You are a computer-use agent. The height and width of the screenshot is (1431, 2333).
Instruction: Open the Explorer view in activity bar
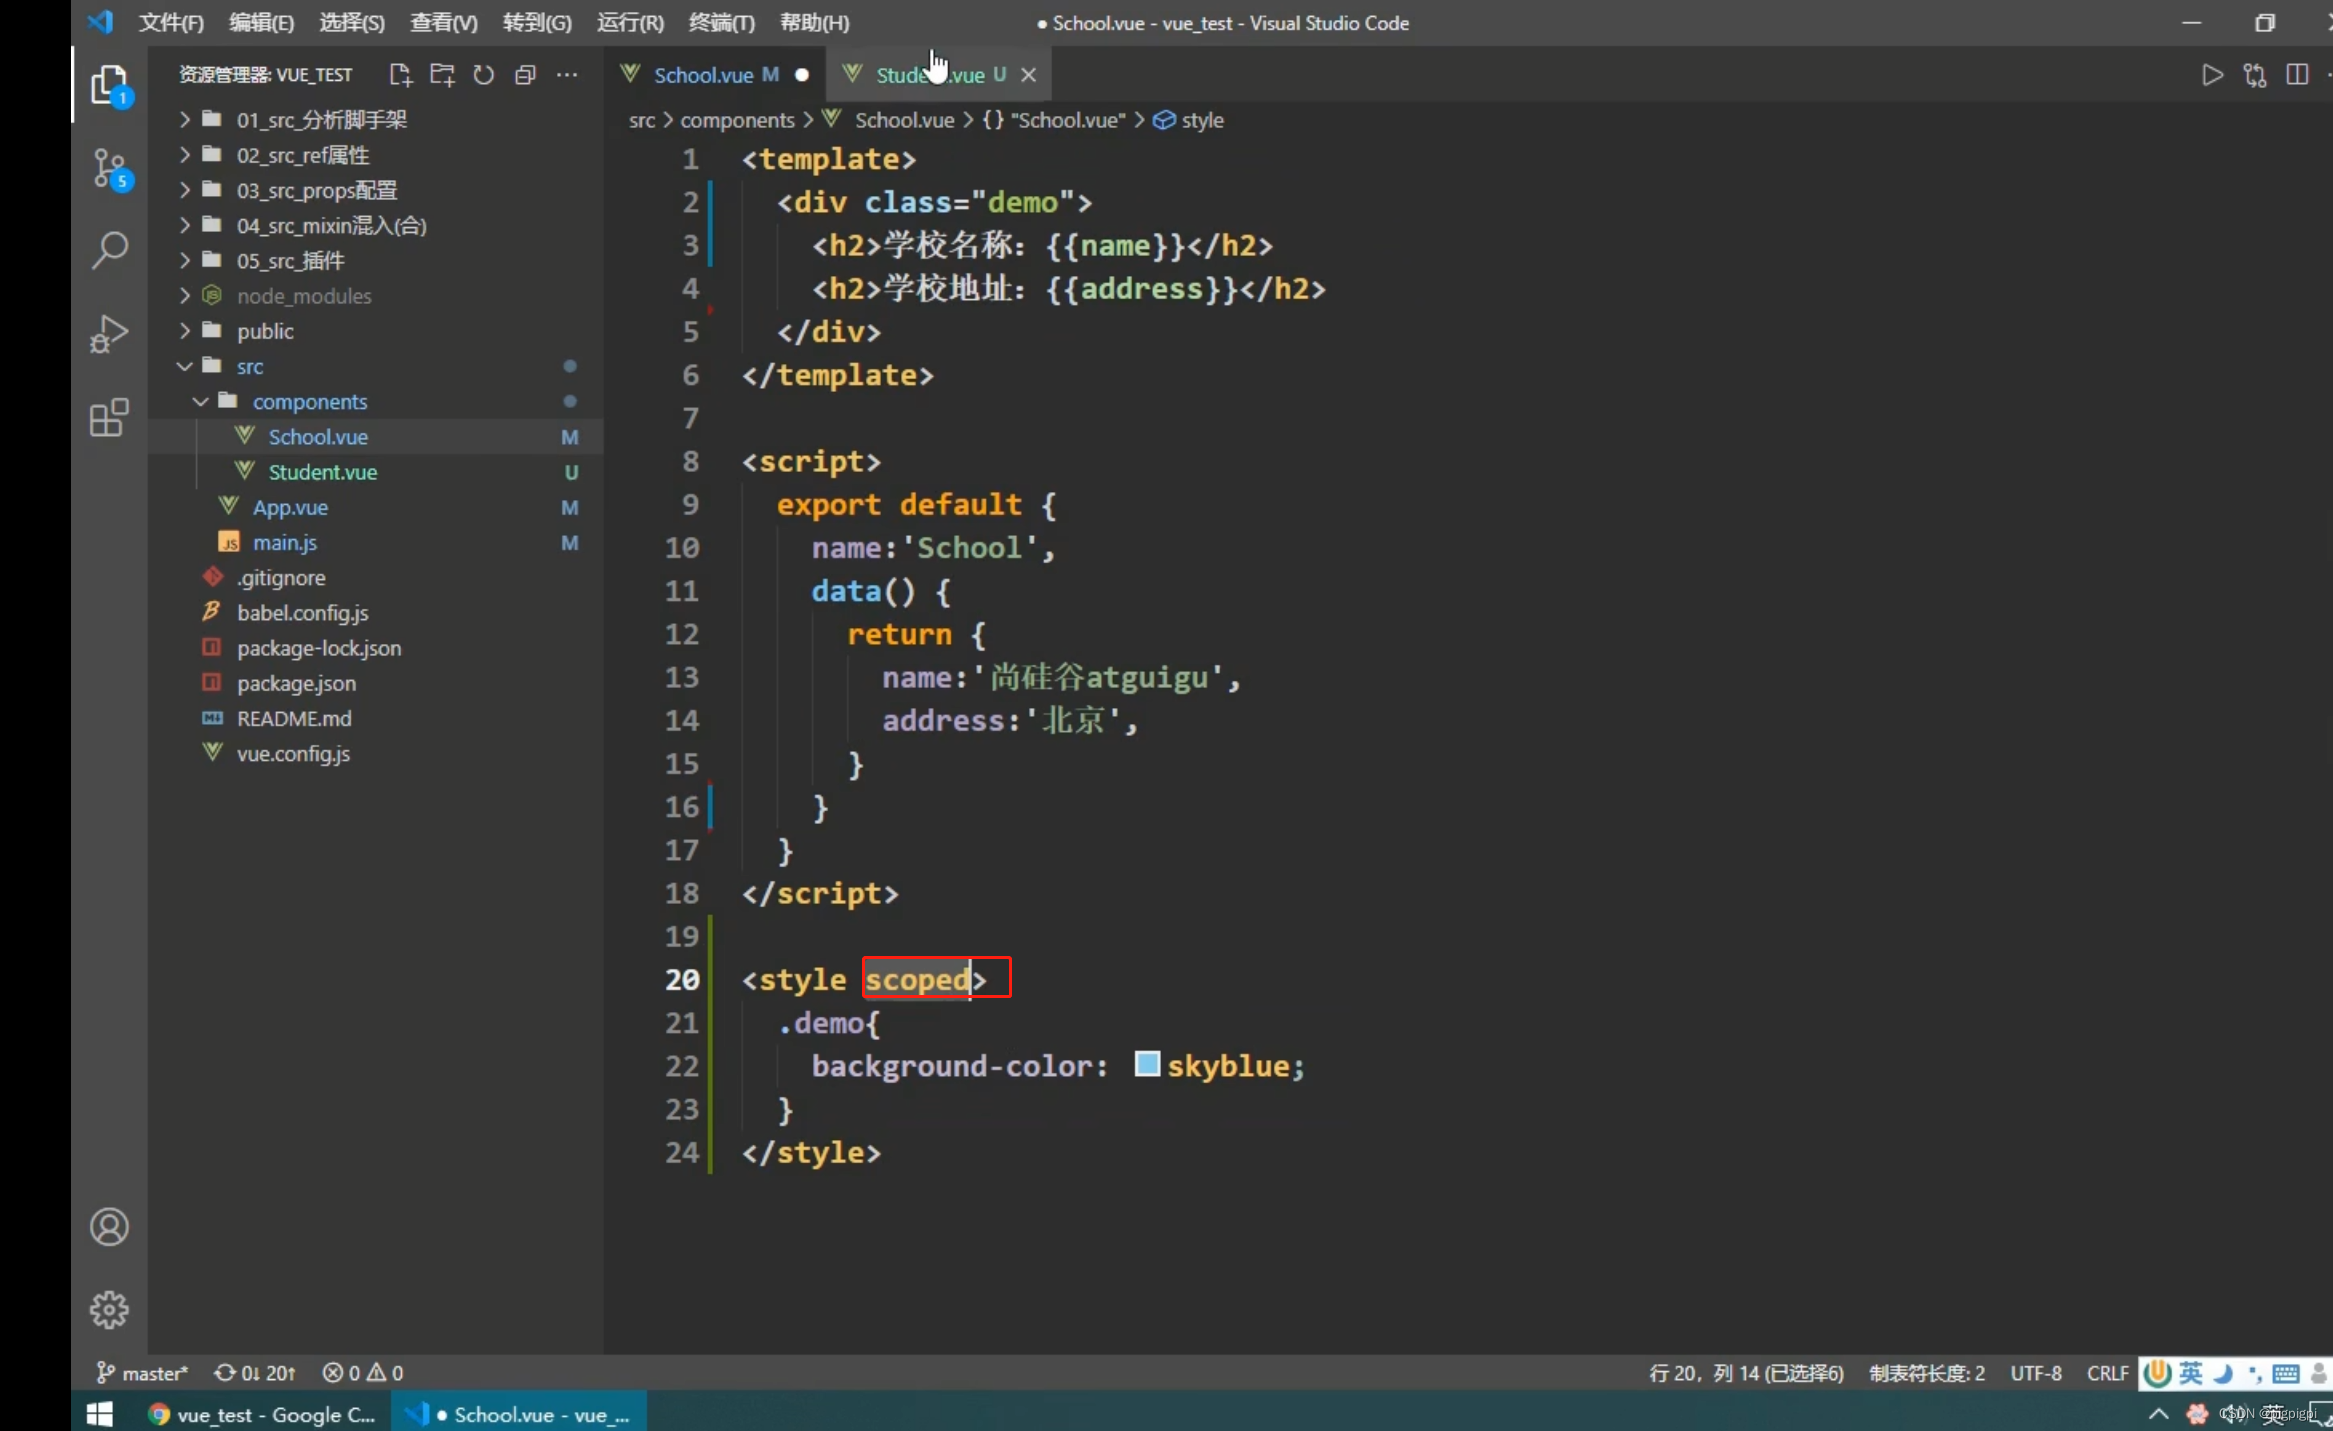coord(109,85)
